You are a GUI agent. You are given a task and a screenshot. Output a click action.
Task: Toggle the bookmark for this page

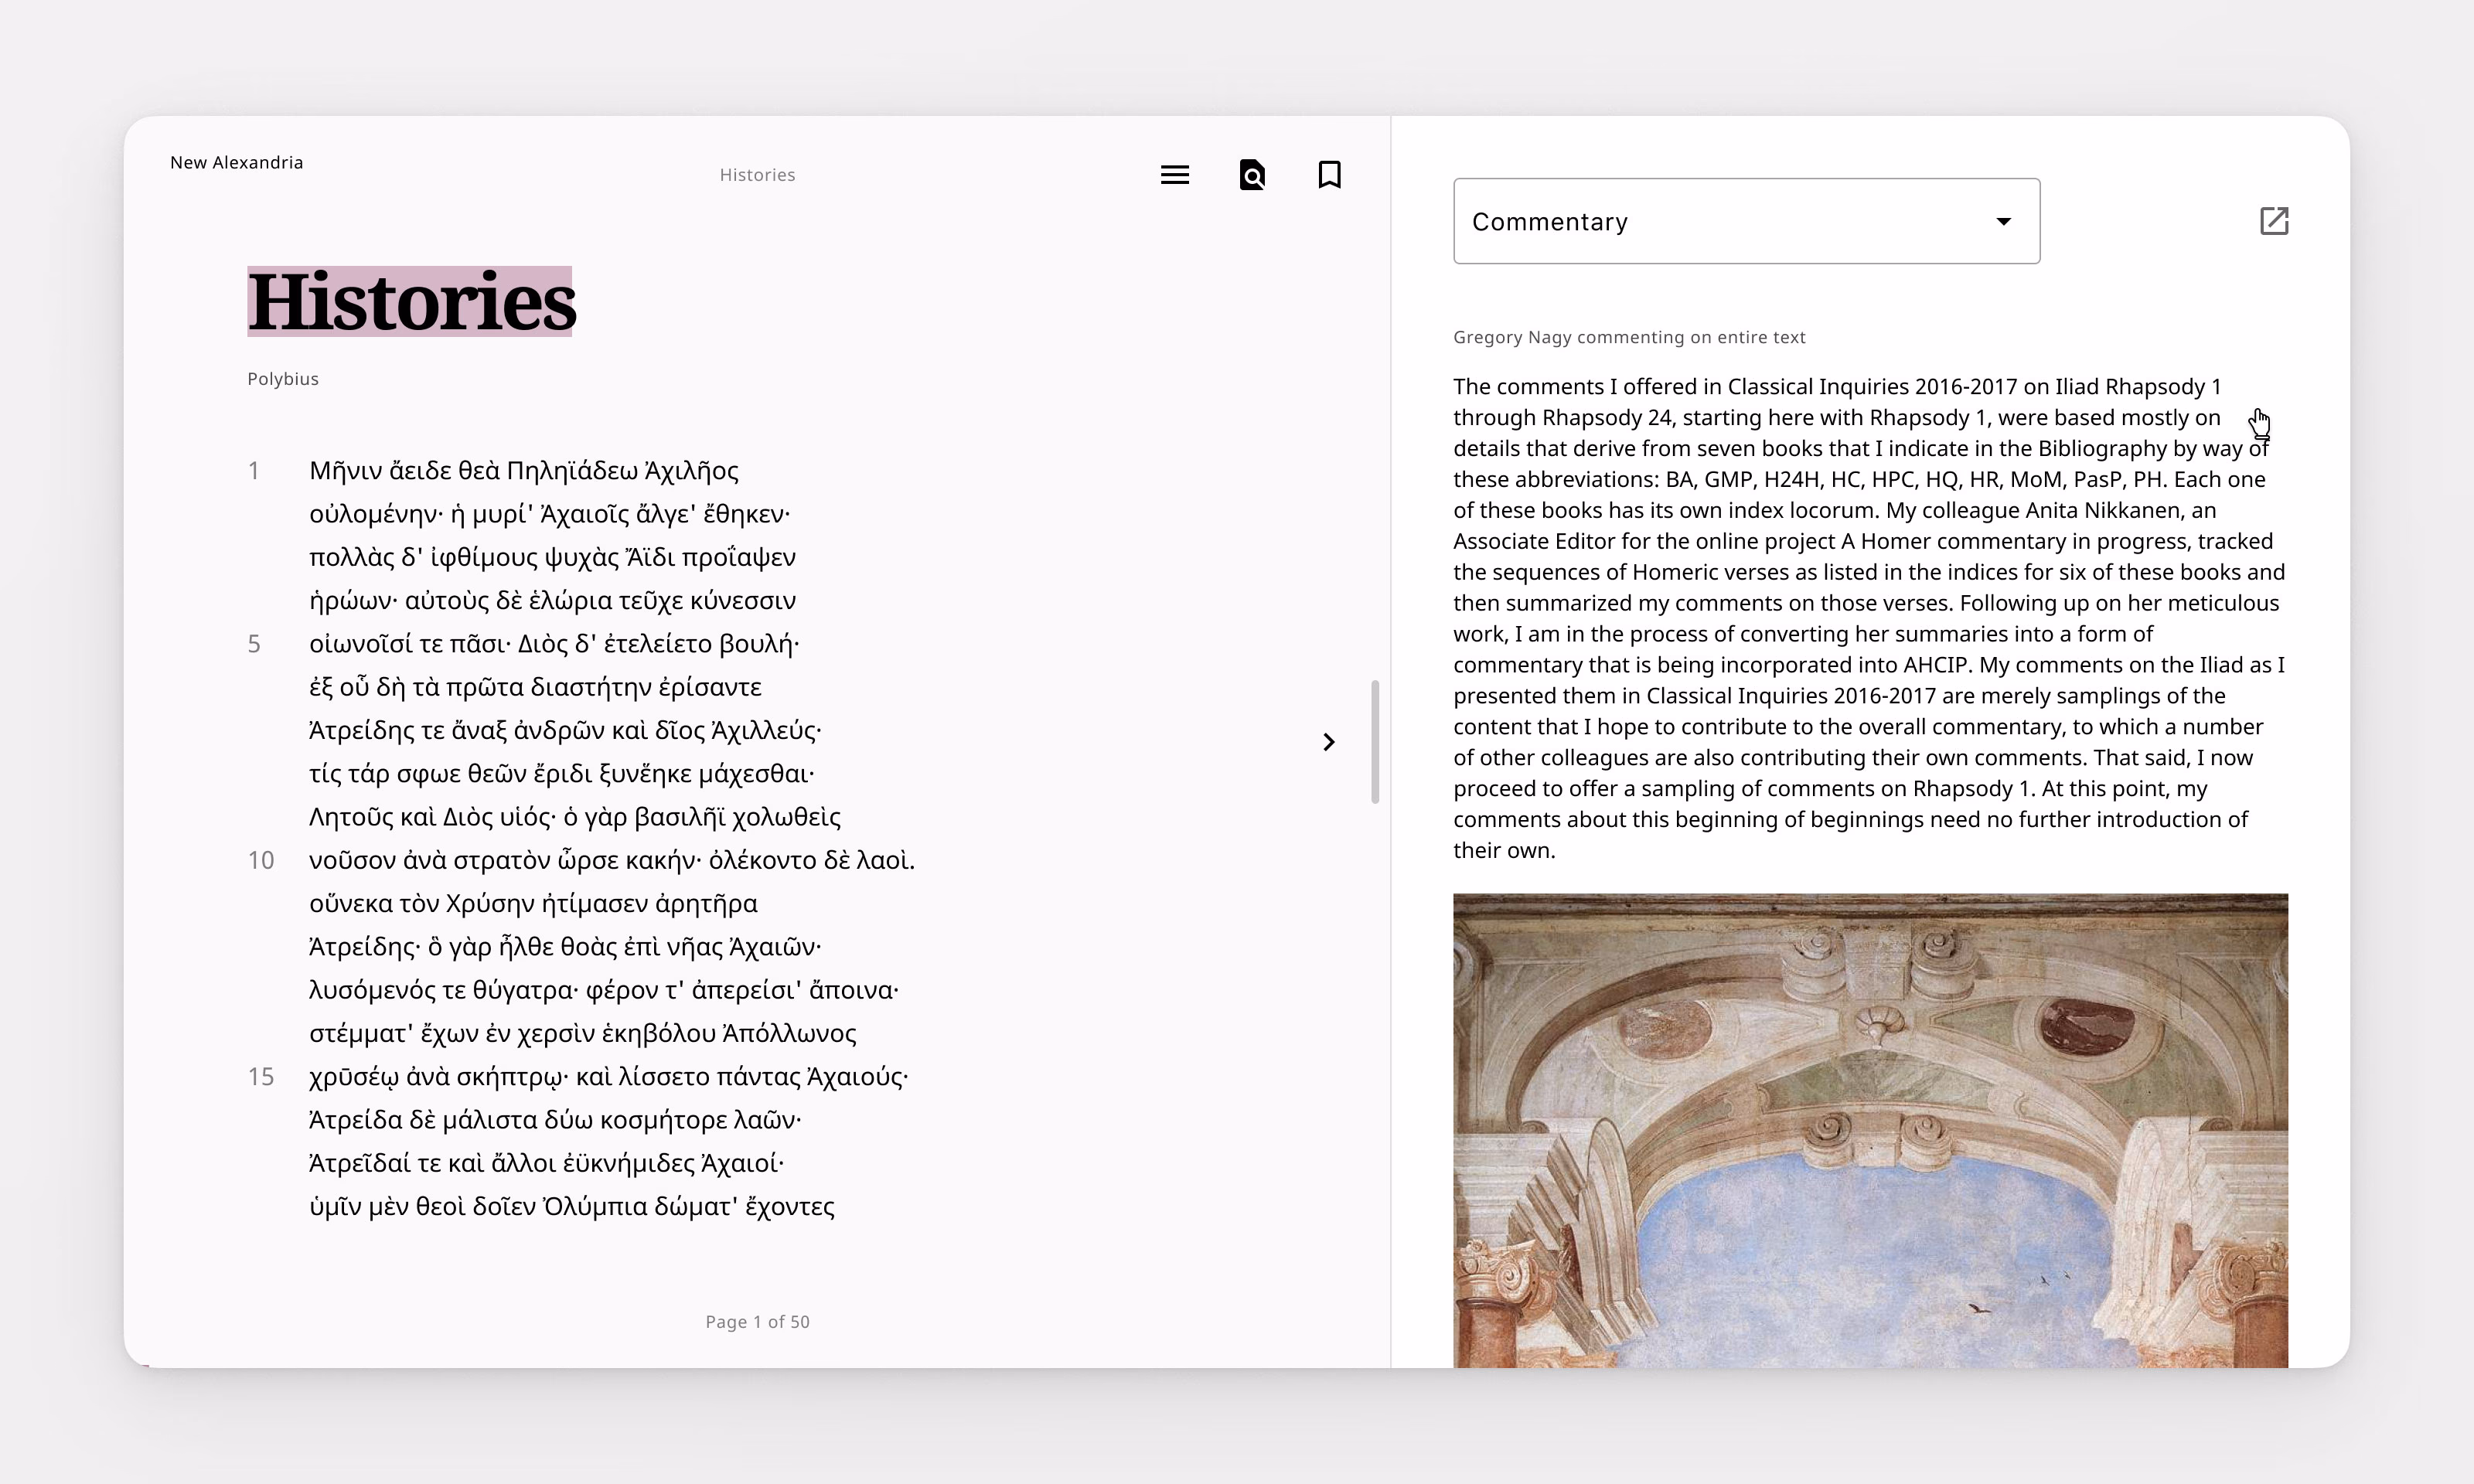pyautogui.click(x=1329, y=174)
